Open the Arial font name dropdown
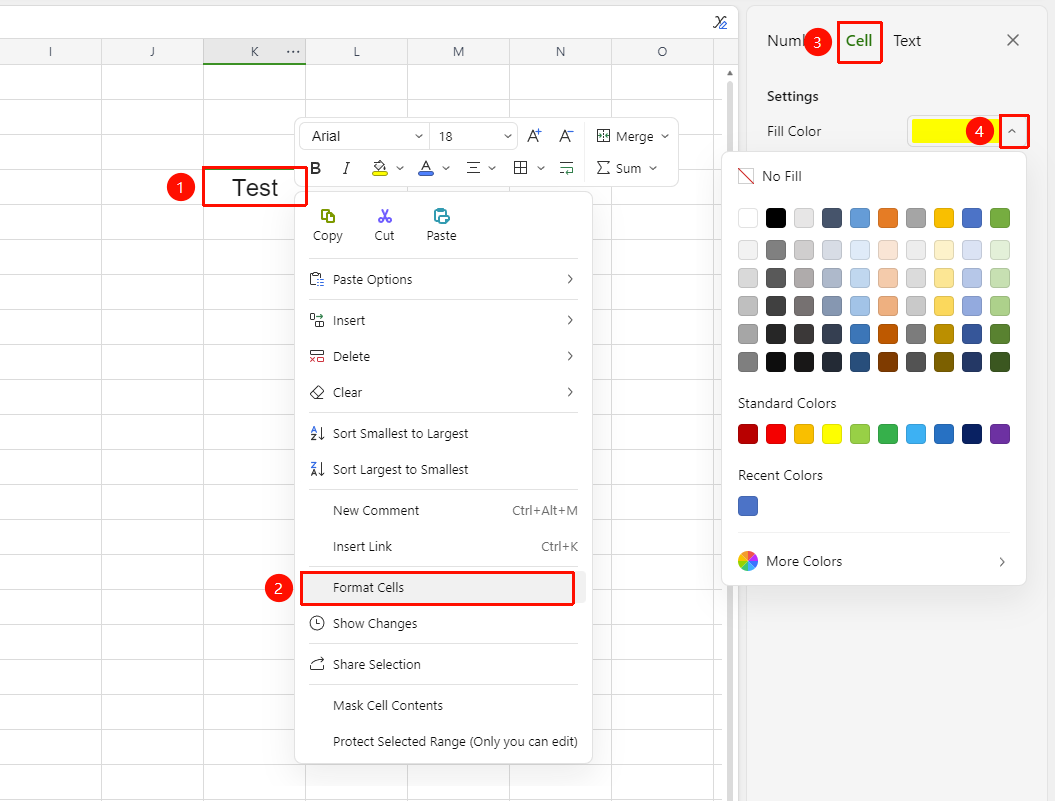The image size is (1055, 801). [x=364, y=136]
